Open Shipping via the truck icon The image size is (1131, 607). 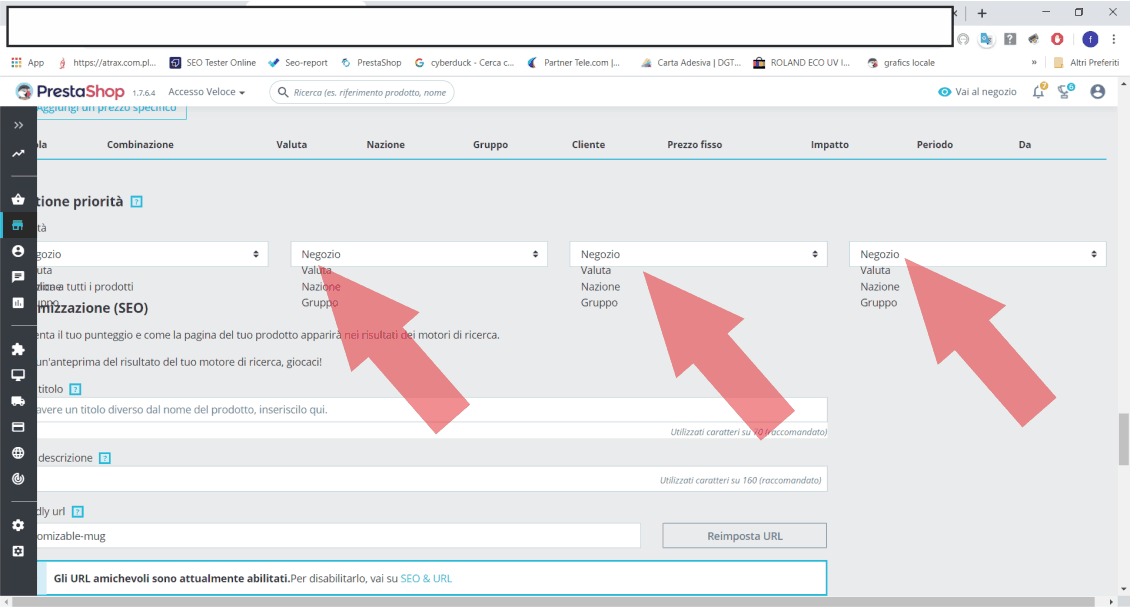(18, 401)
